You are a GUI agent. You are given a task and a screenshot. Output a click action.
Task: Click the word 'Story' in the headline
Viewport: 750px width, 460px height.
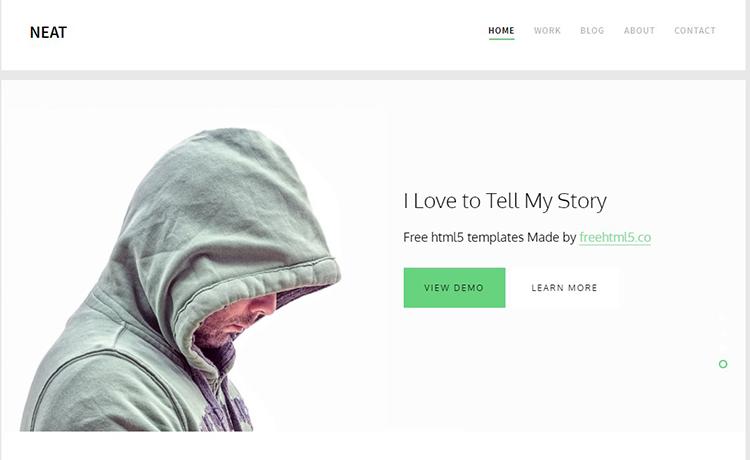click(x=582, y=201)
